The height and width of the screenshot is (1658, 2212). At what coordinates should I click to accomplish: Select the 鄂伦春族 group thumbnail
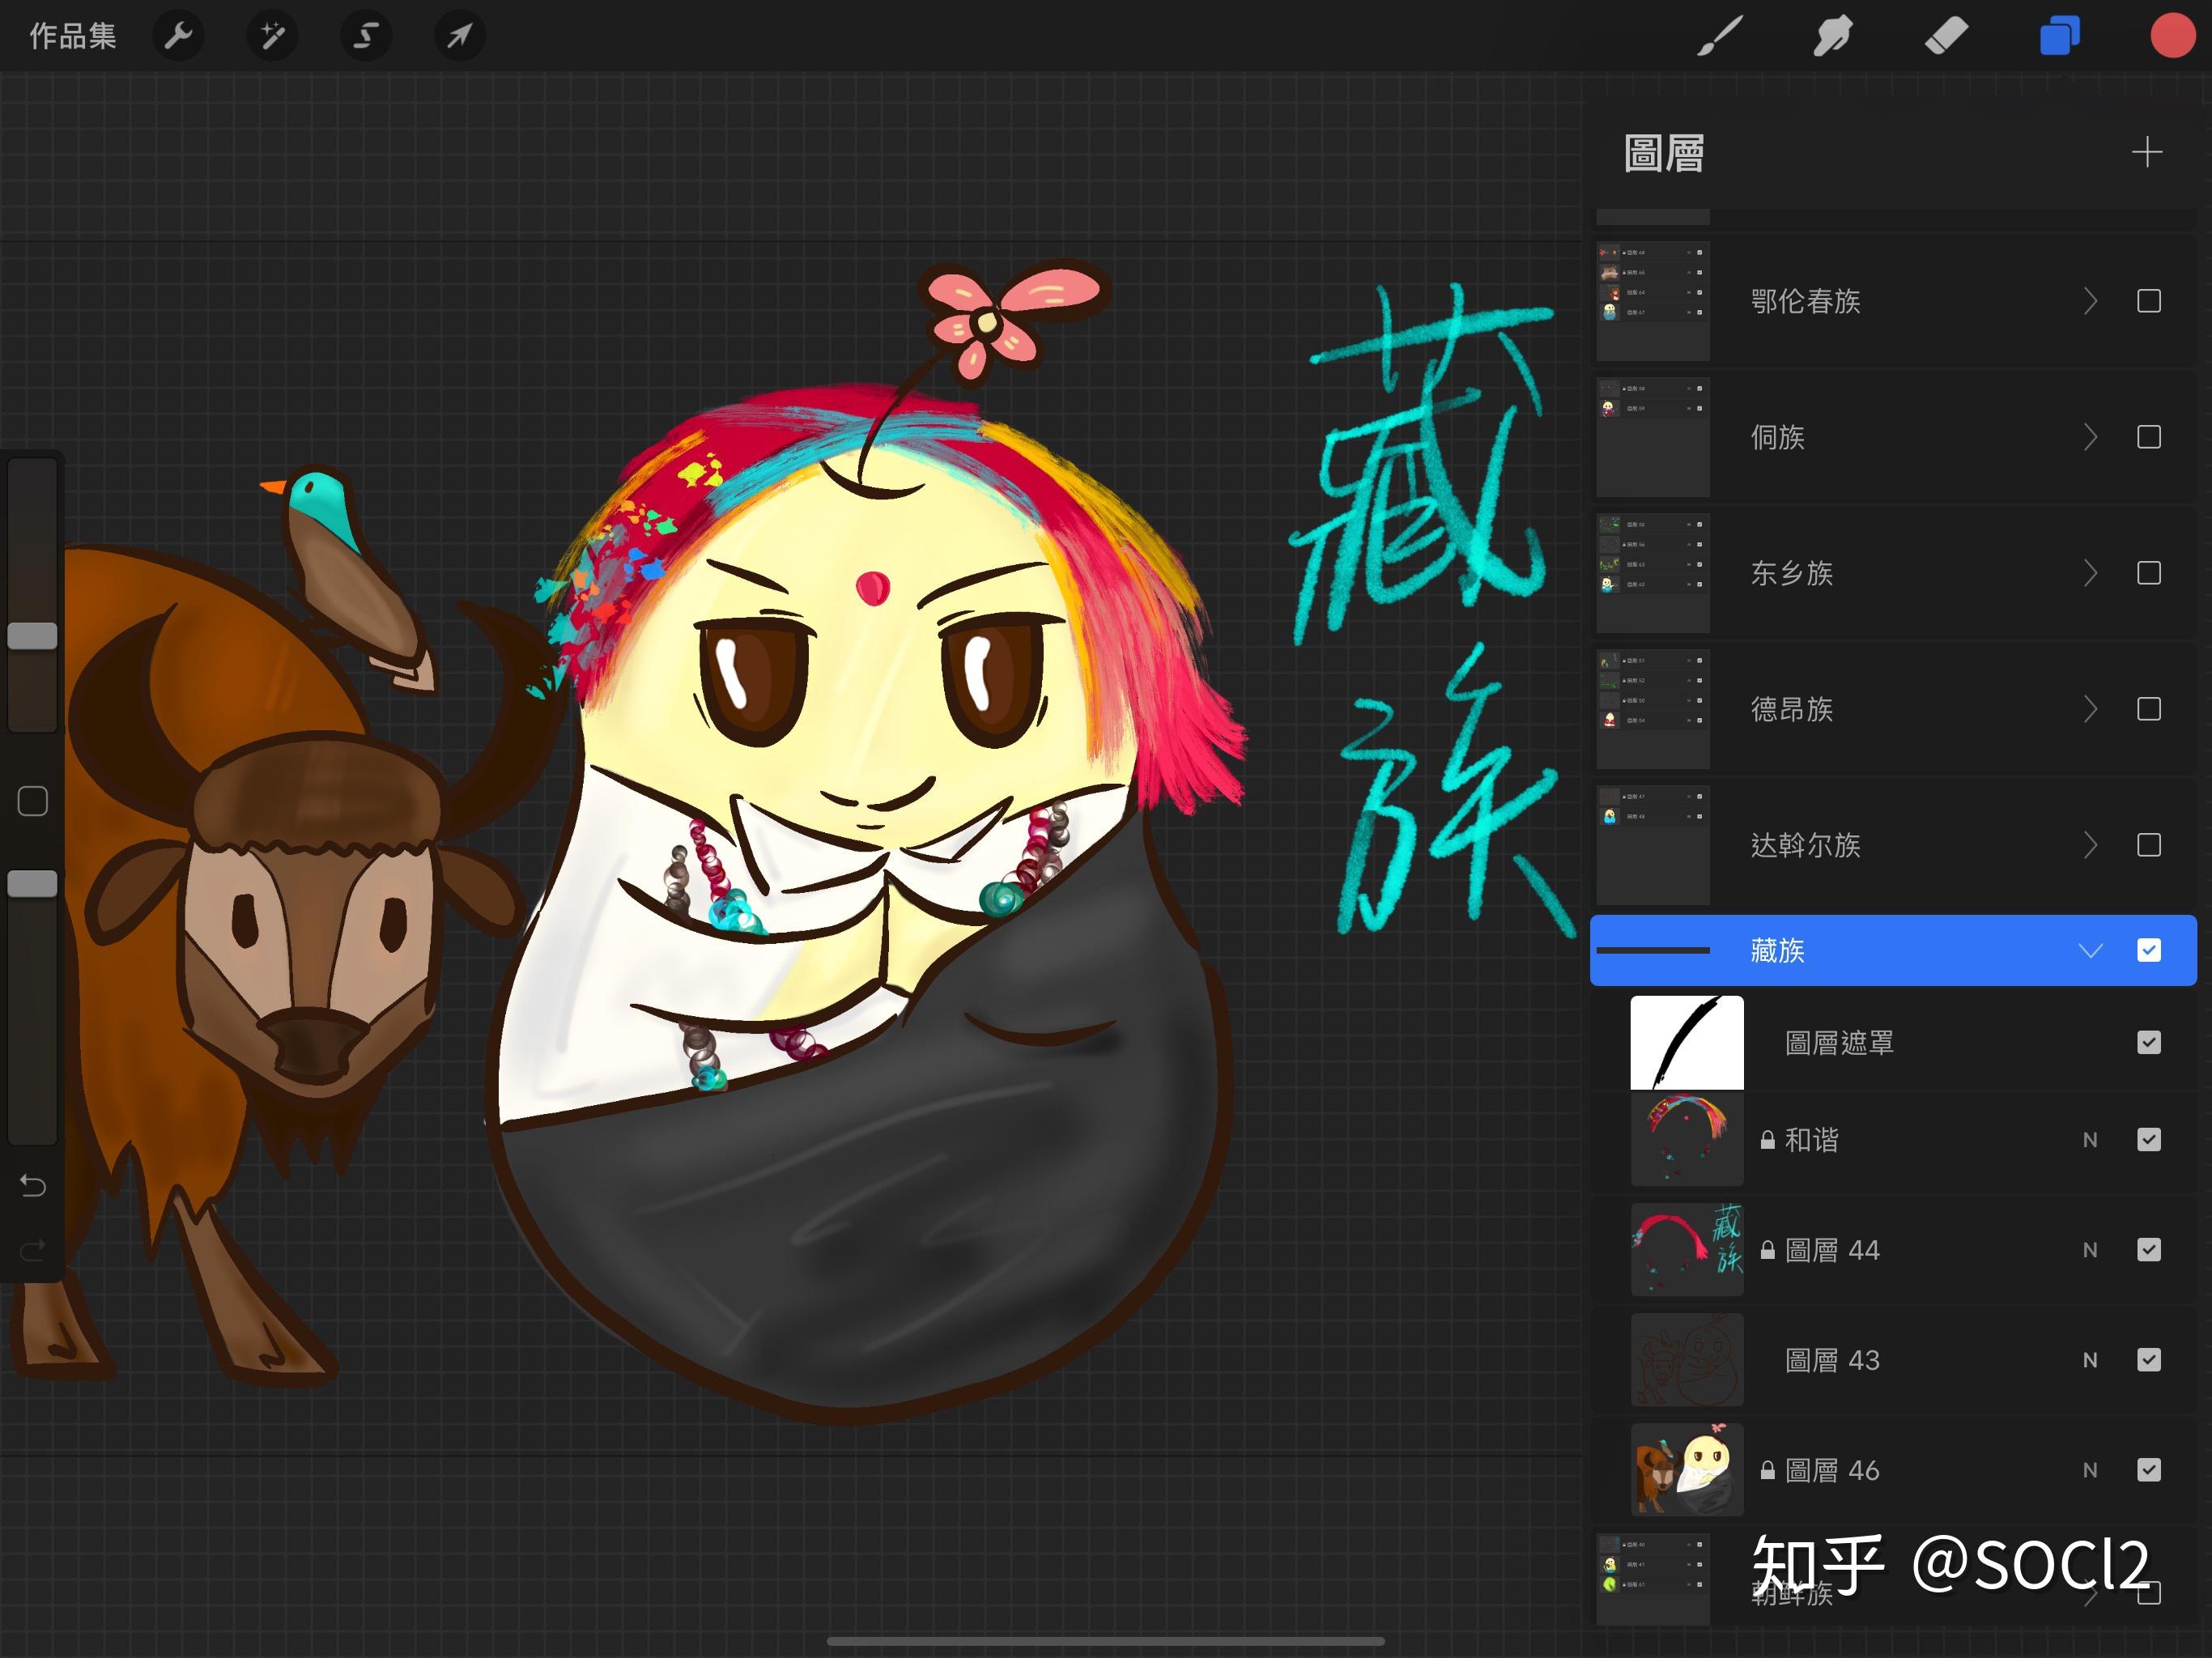click(1653, 301)
